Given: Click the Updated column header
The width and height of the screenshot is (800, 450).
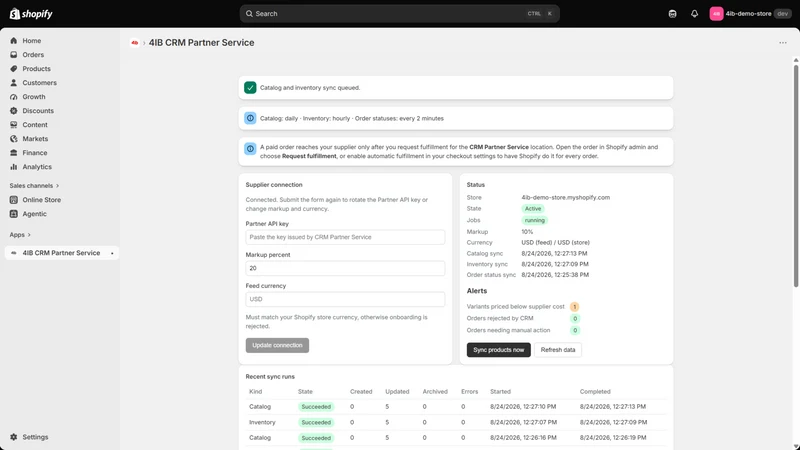Looking at the screenshot, I should (x=397, y=392).
